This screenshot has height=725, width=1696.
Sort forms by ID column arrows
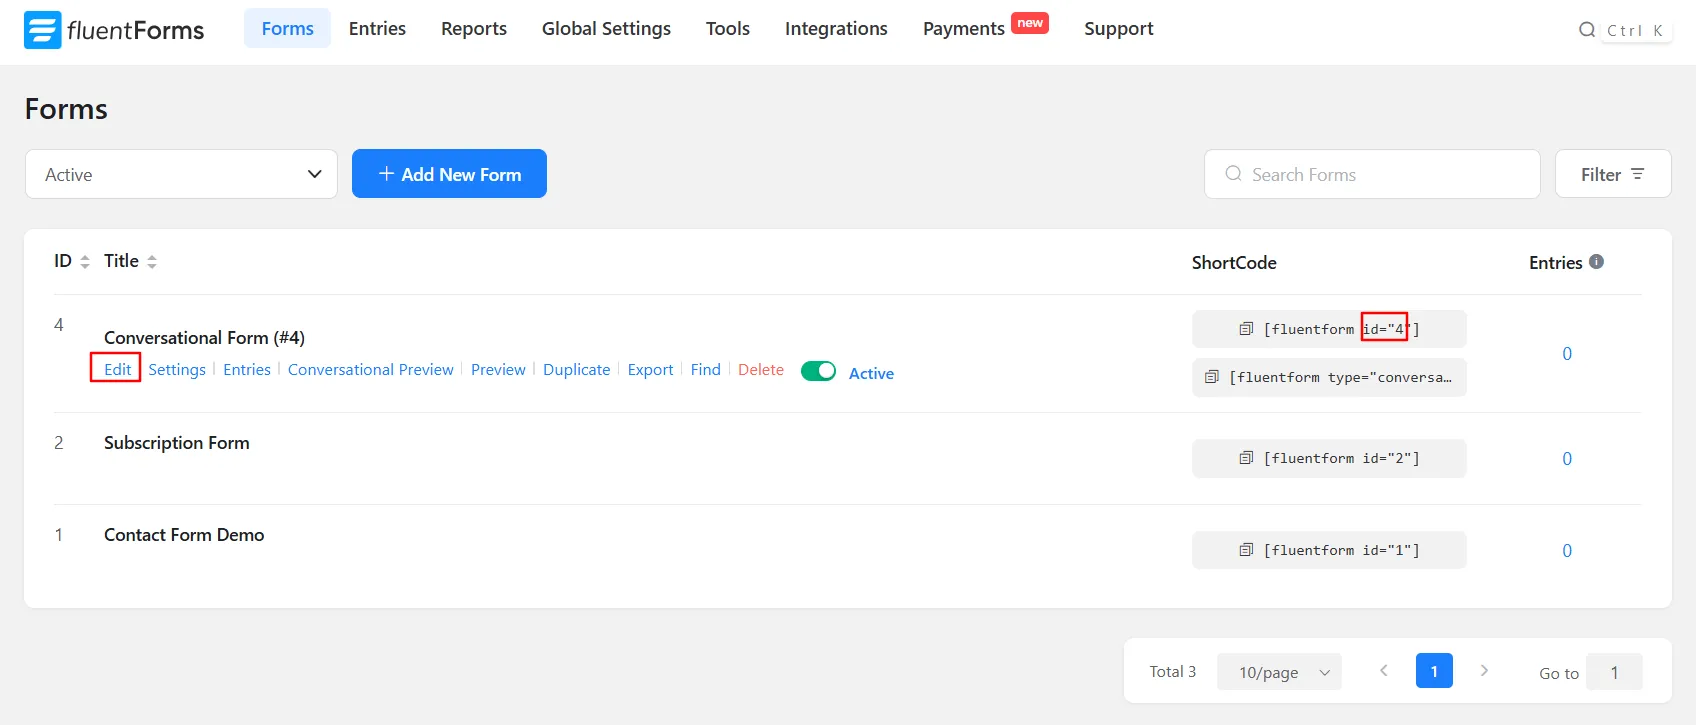click(85, 262)
